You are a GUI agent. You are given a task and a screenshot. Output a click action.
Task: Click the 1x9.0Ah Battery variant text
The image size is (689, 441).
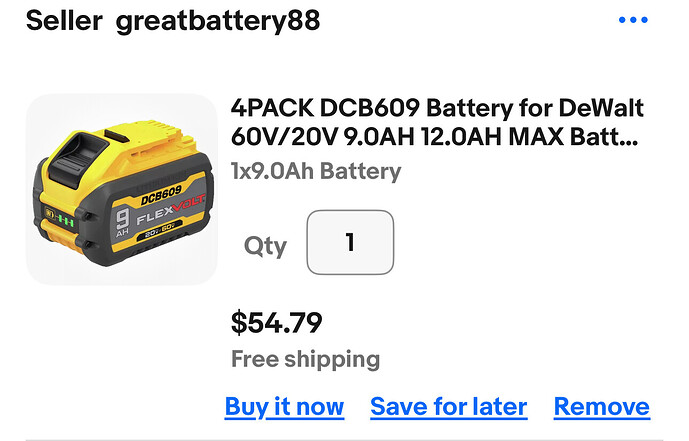click(316, 171)
